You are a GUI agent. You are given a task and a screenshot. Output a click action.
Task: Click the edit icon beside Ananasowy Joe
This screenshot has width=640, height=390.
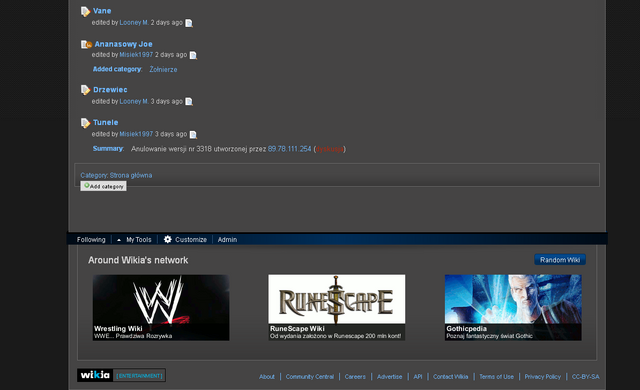[x=86, y=44]
